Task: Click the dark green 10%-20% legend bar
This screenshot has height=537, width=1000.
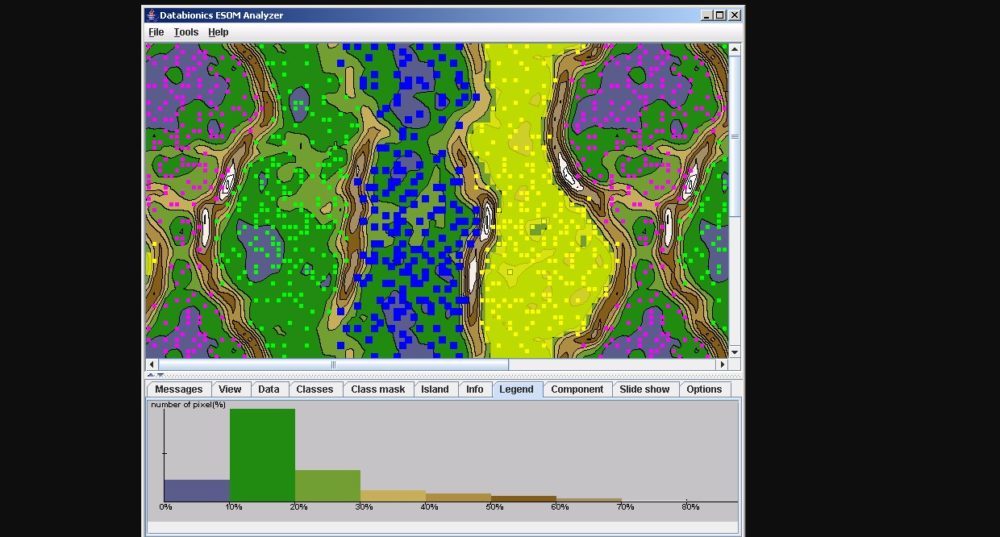Action: (262, 455)
